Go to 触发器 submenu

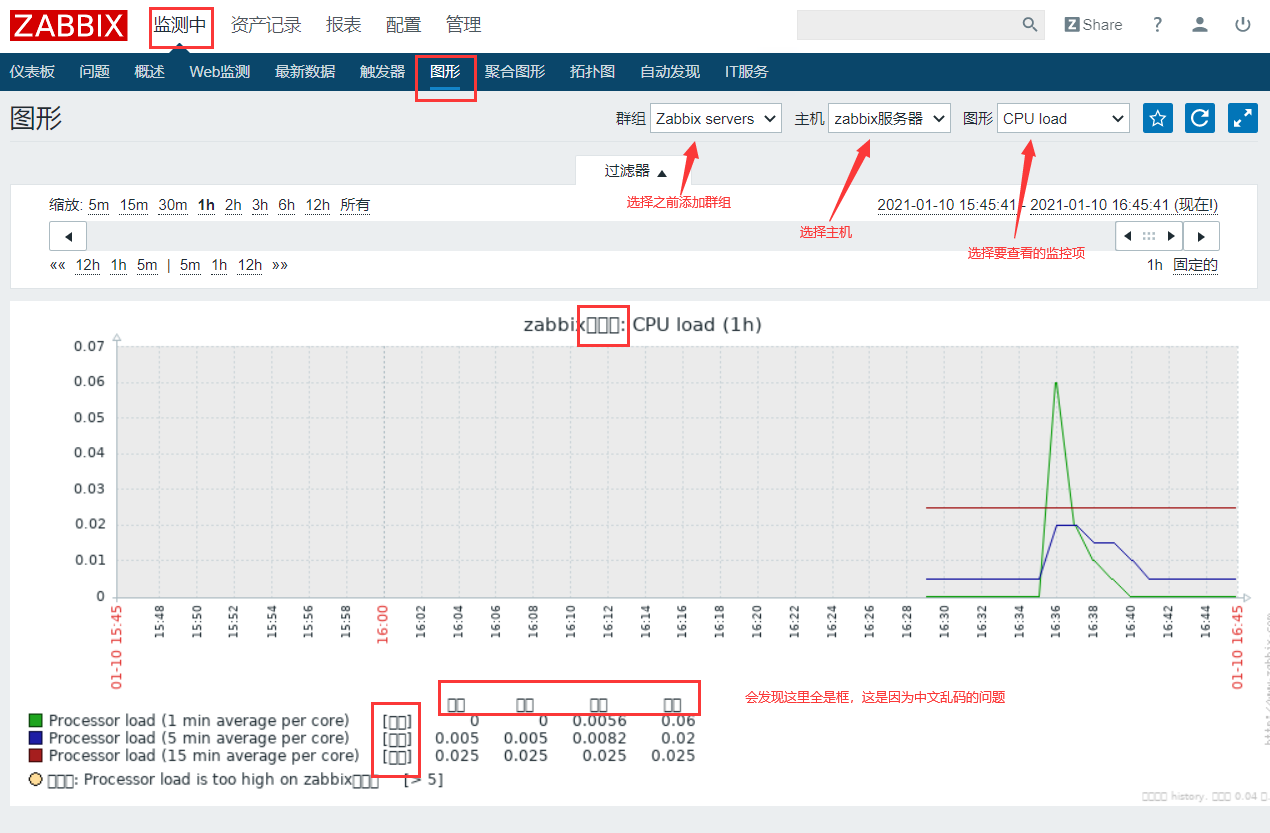(382, 72)
